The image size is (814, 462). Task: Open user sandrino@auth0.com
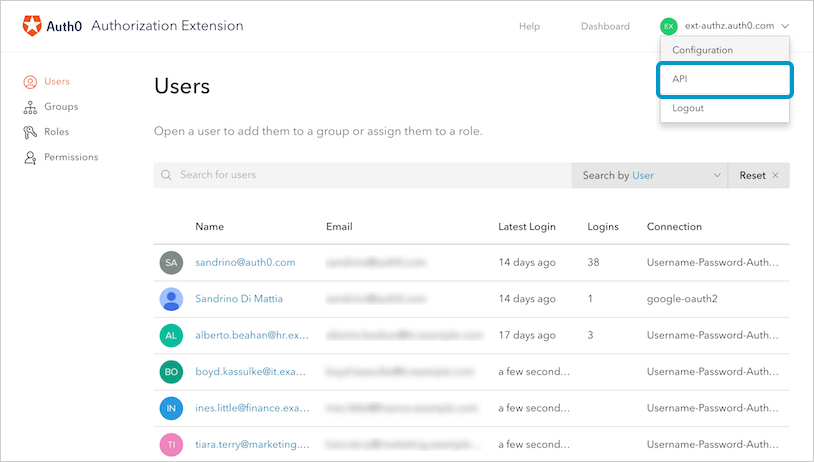[x=245, y=263]
